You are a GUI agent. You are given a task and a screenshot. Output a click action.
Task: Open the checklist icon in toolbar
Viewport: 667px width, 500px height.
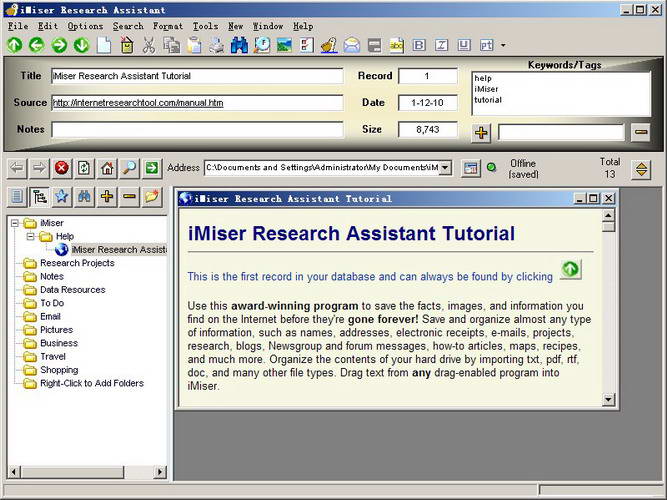coord(307,45)
